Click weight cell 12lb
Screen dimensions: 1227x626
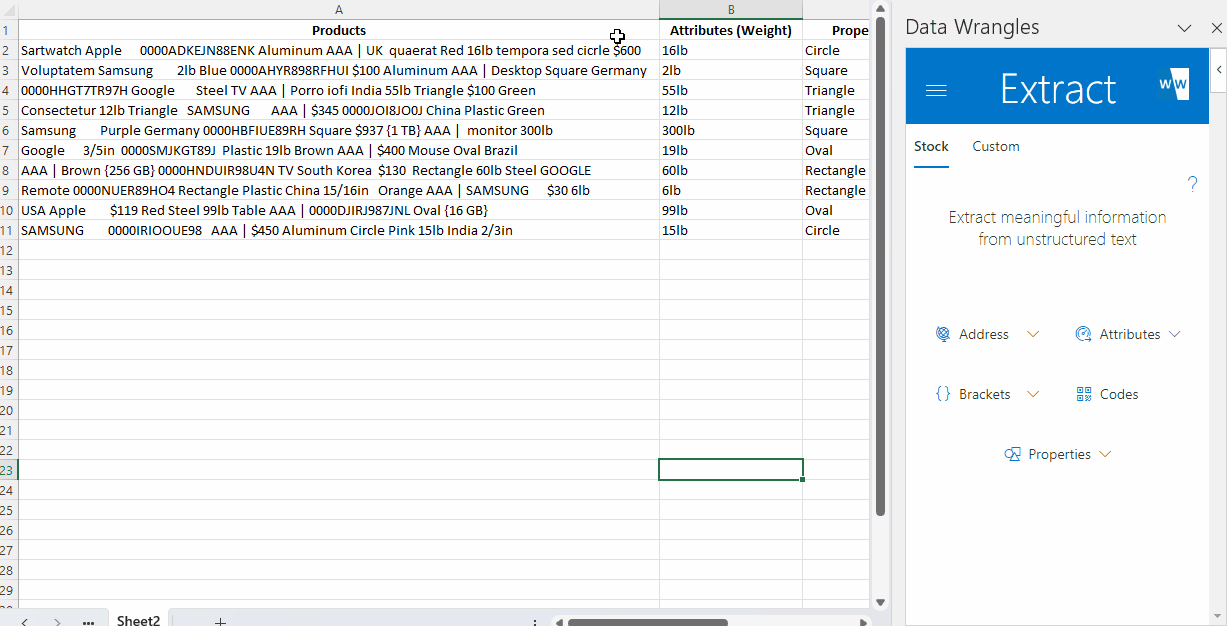[x=731, y=110]
